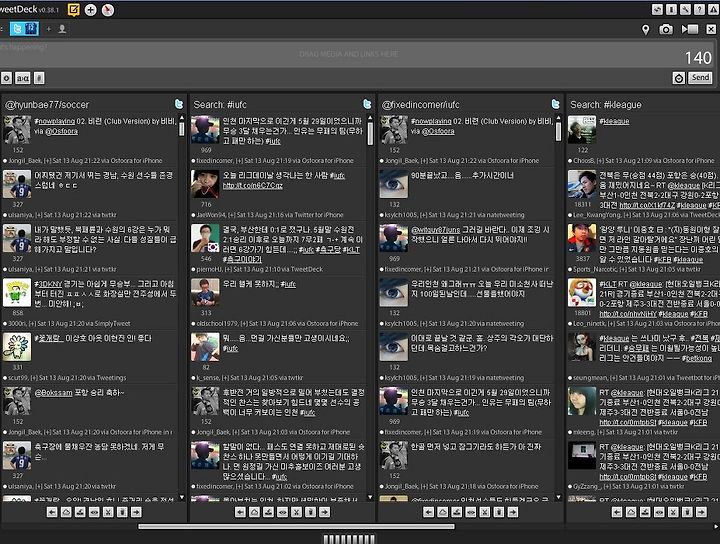Toggle the second blue account icon for posting
This screenshot has width=720, height=544.
click(31, 29)
